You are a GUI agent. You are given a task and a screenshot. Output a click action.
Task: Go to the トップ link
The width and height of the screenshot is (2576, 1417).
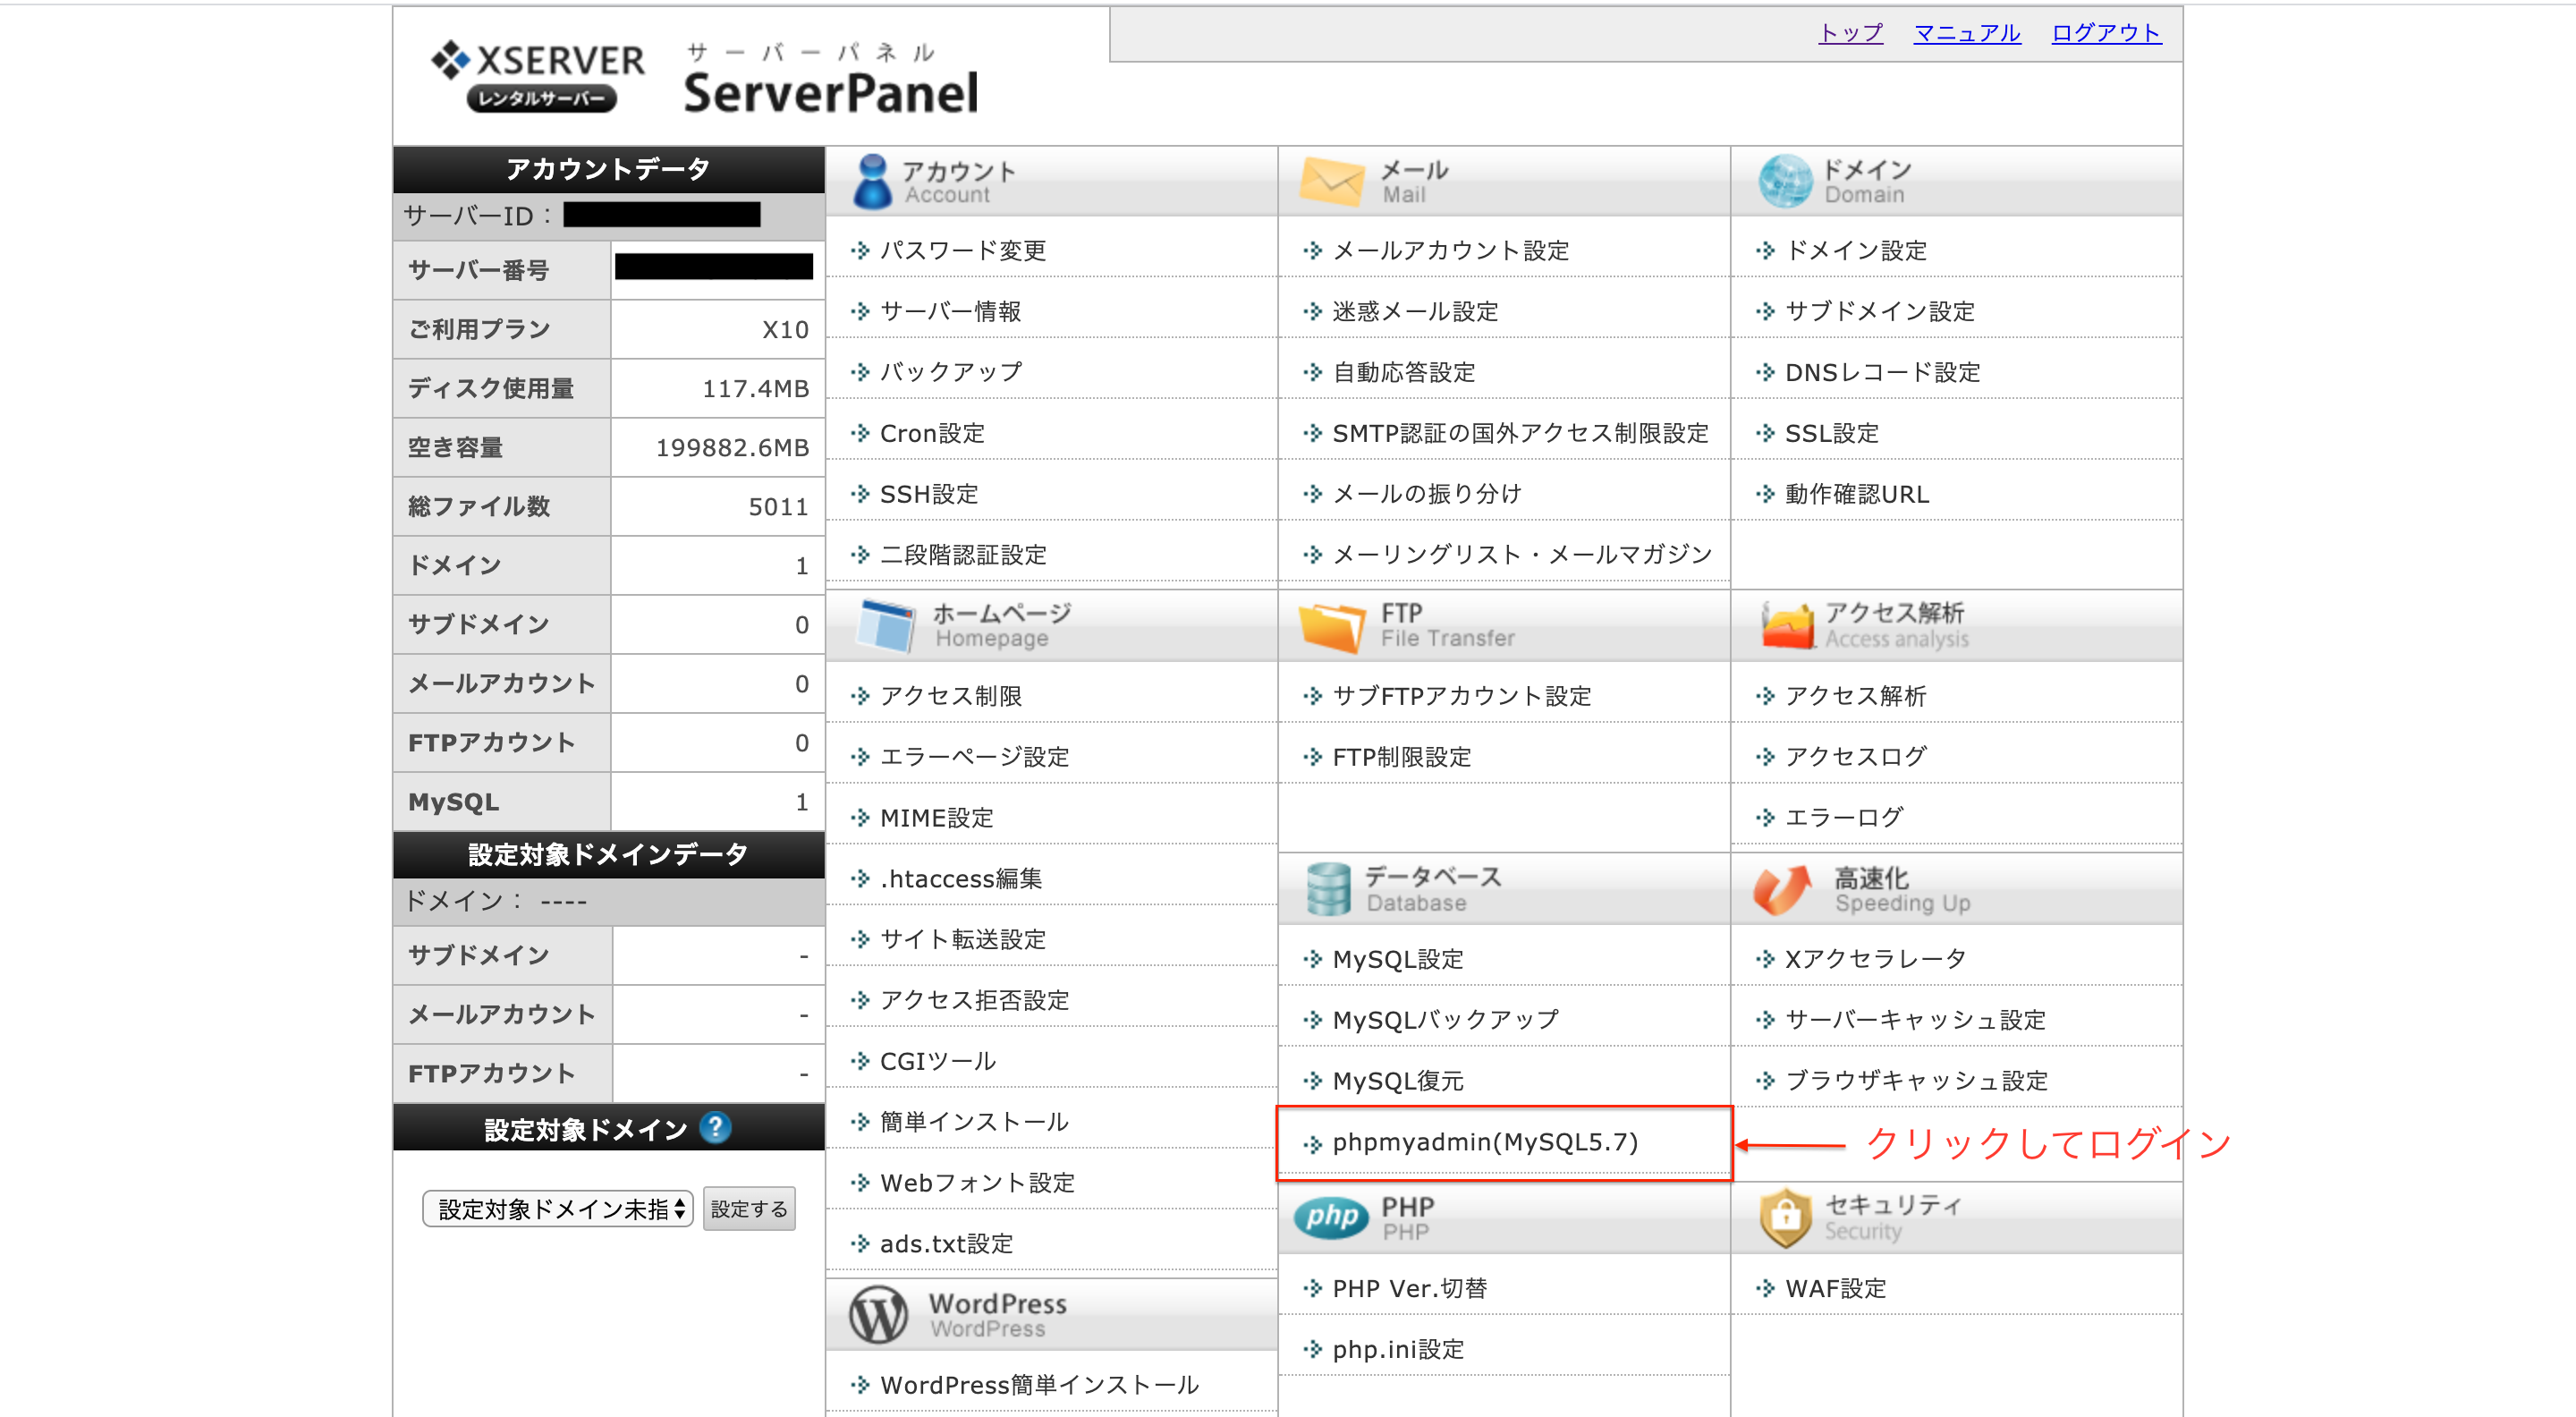(x=1850, y=33)
